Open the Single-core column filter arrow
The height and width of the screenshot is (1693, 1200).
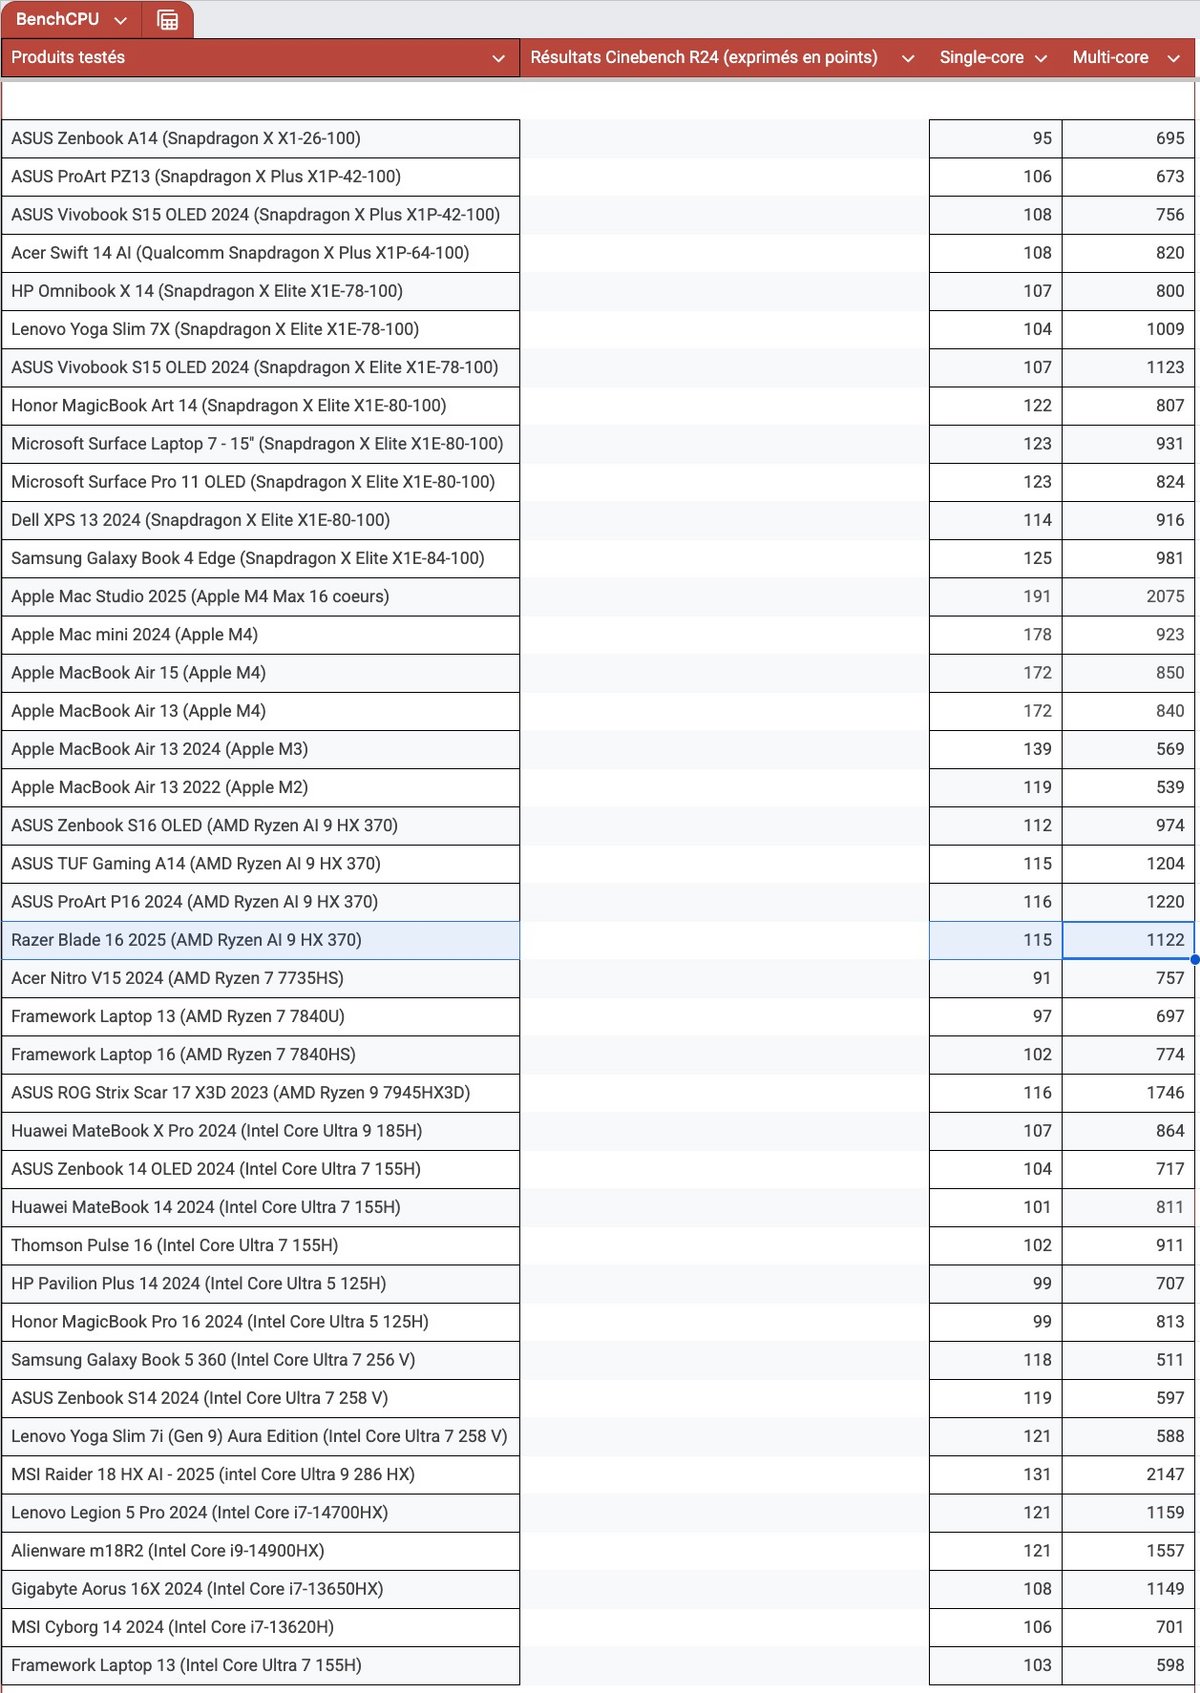click(1041, 58)
